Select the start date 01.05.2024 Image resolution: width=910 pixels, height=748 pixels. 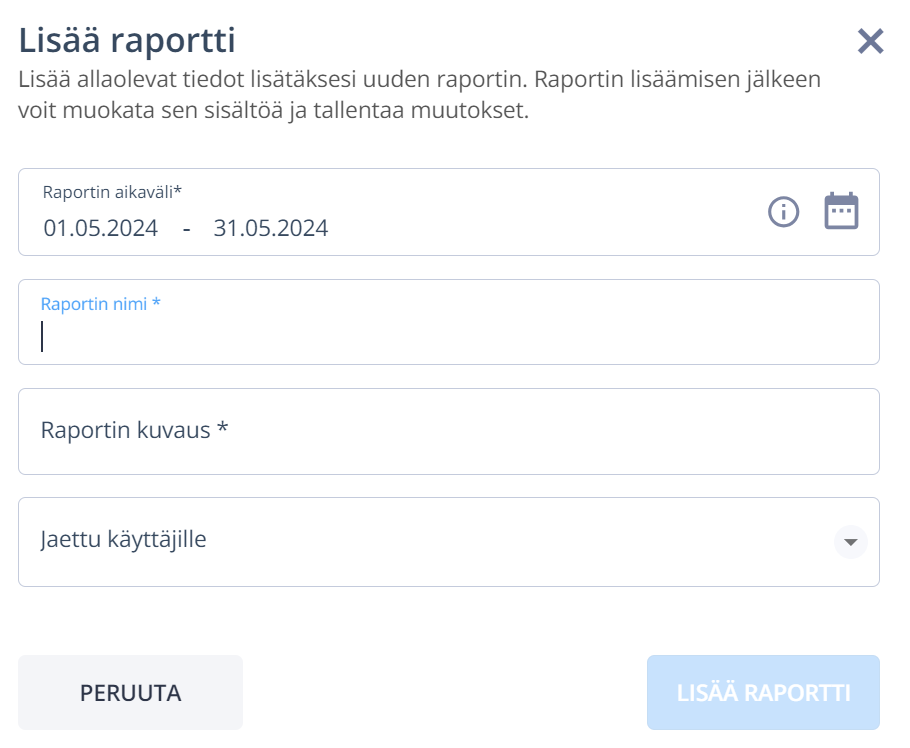[x=100, y=228]
